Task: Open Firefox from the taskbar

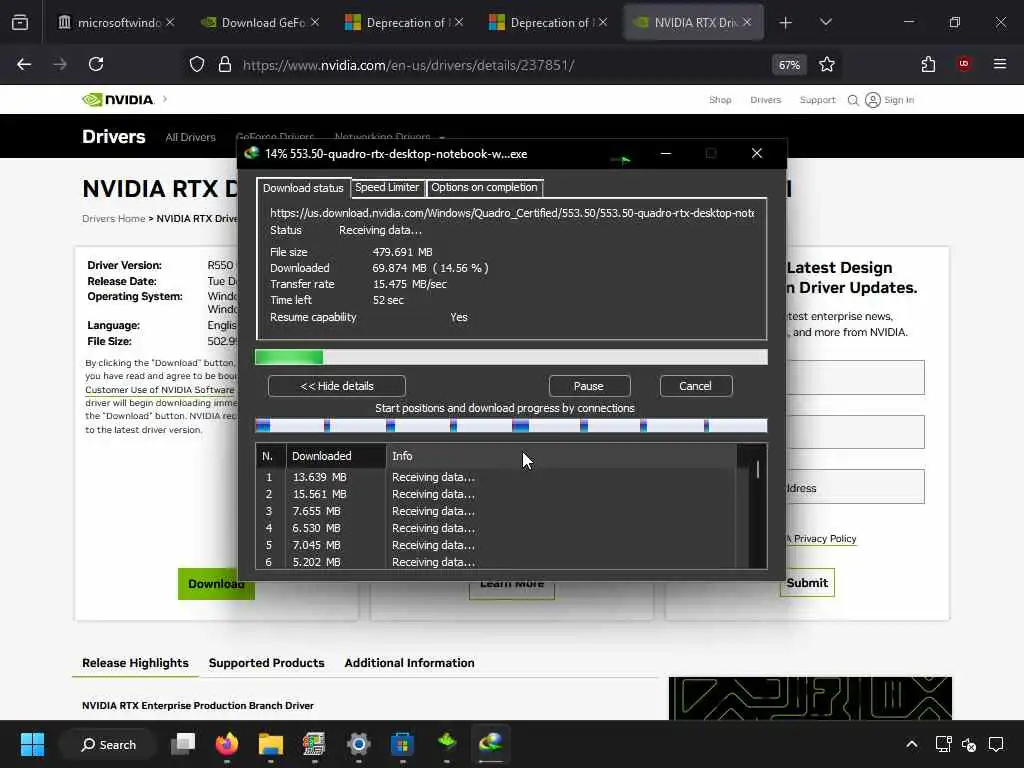Action: click(227, 744)
